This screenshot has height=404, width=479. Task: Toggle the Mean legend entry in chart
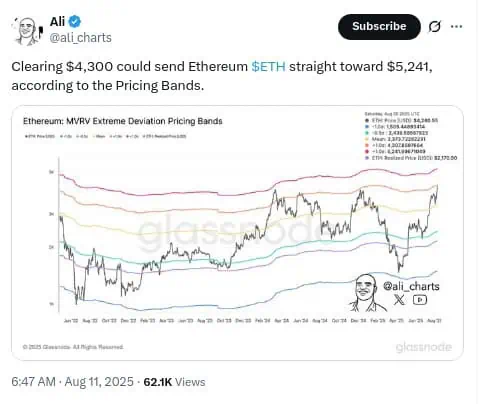click(99, 136)
